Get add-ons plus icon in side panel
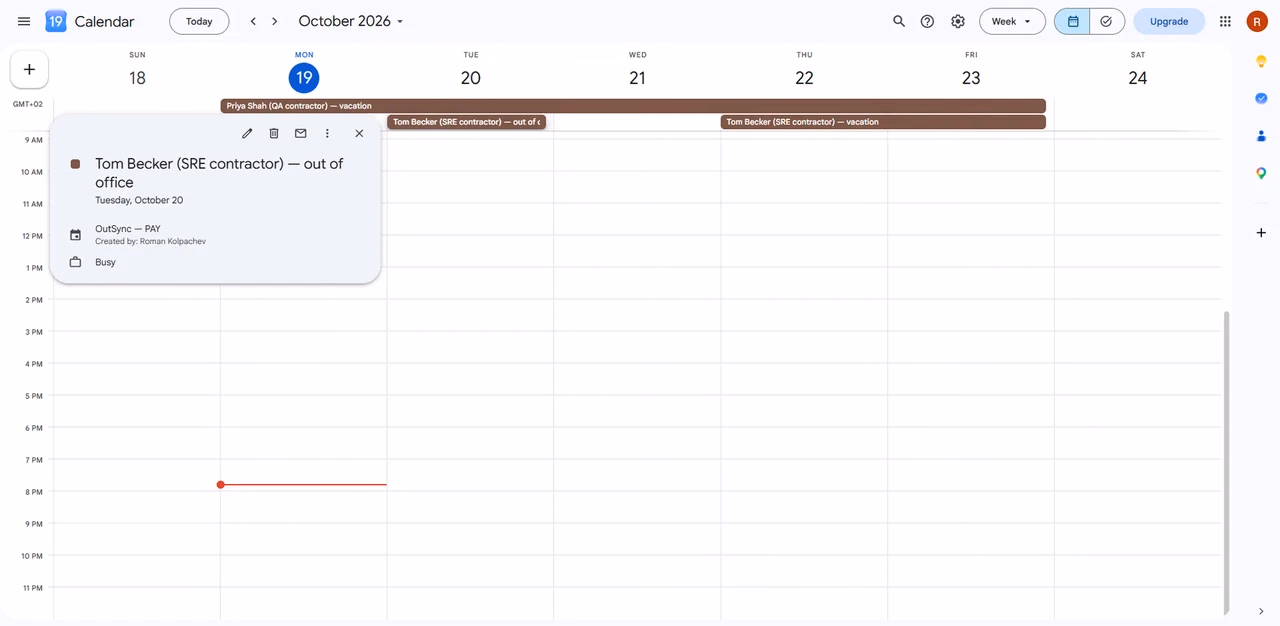The image size is (1280, 626). tap(1261, 233)
